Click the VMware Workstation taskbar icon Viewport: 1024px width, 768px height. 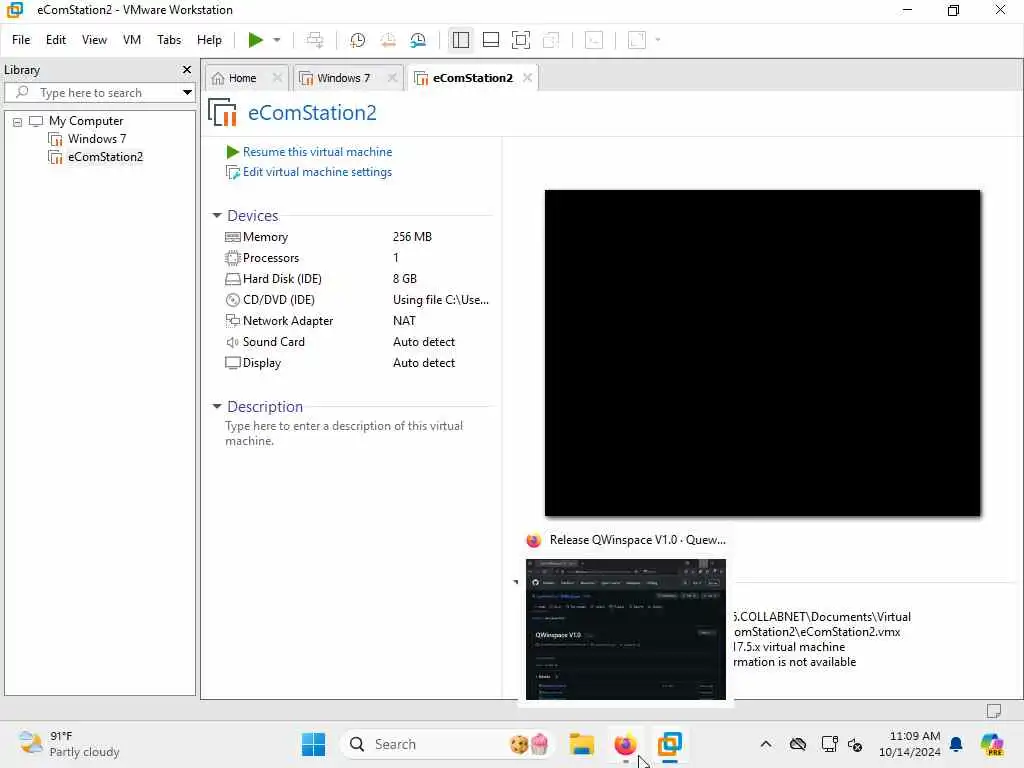coord(669,744)
